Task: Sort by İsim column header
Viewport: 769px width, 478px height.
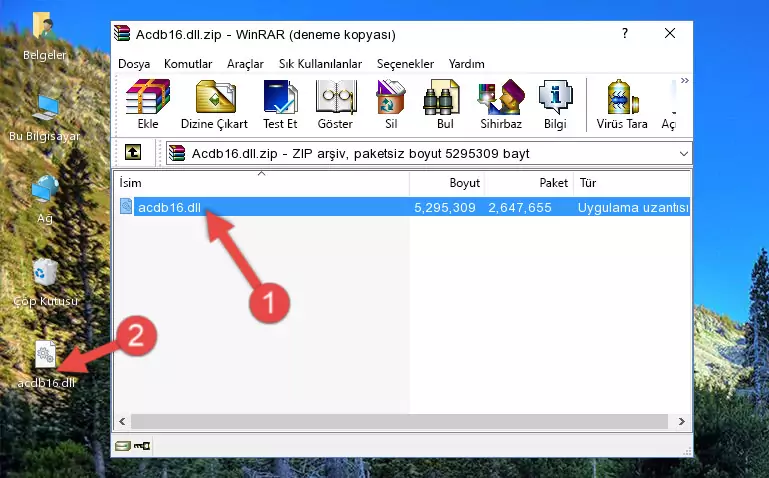Action: 262,183
